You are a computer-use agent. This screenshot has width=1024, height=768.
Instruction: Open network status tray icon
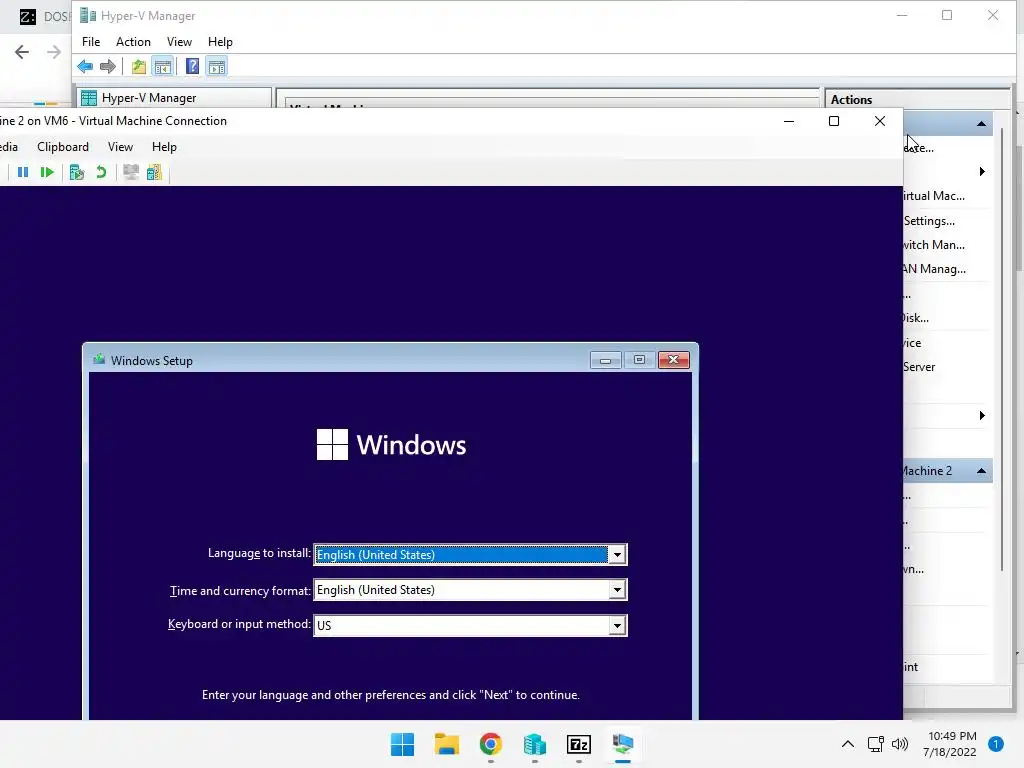click(875, 744)
